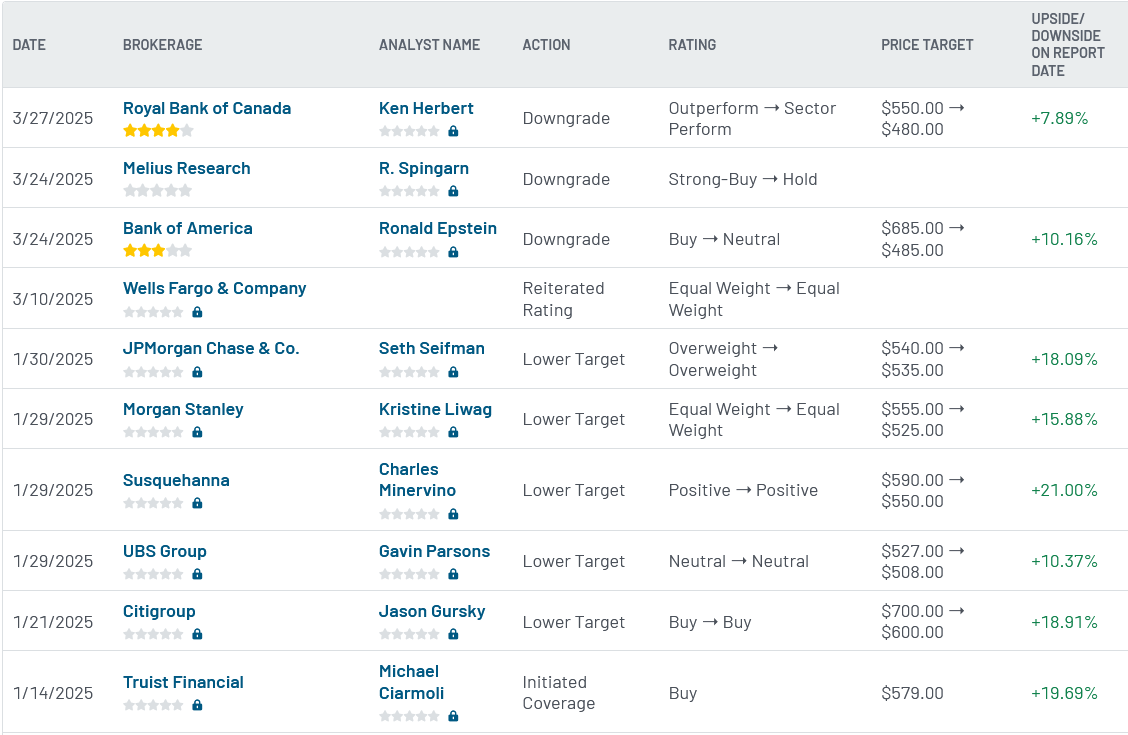Click lock icon under Susquehanna brokerage
The width and height of the screenshot is (1128, 735).
click(x=197, y=503)
